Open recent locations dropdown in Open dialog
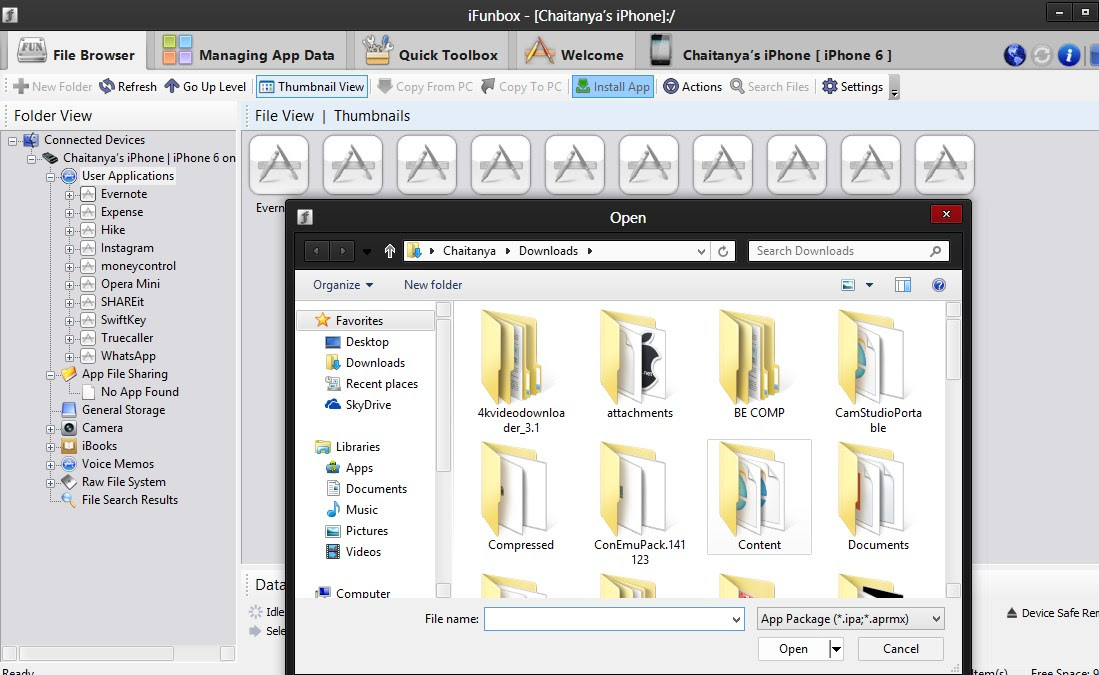The height and width of the screenshot is (675, 1099). tap(367, 252)
